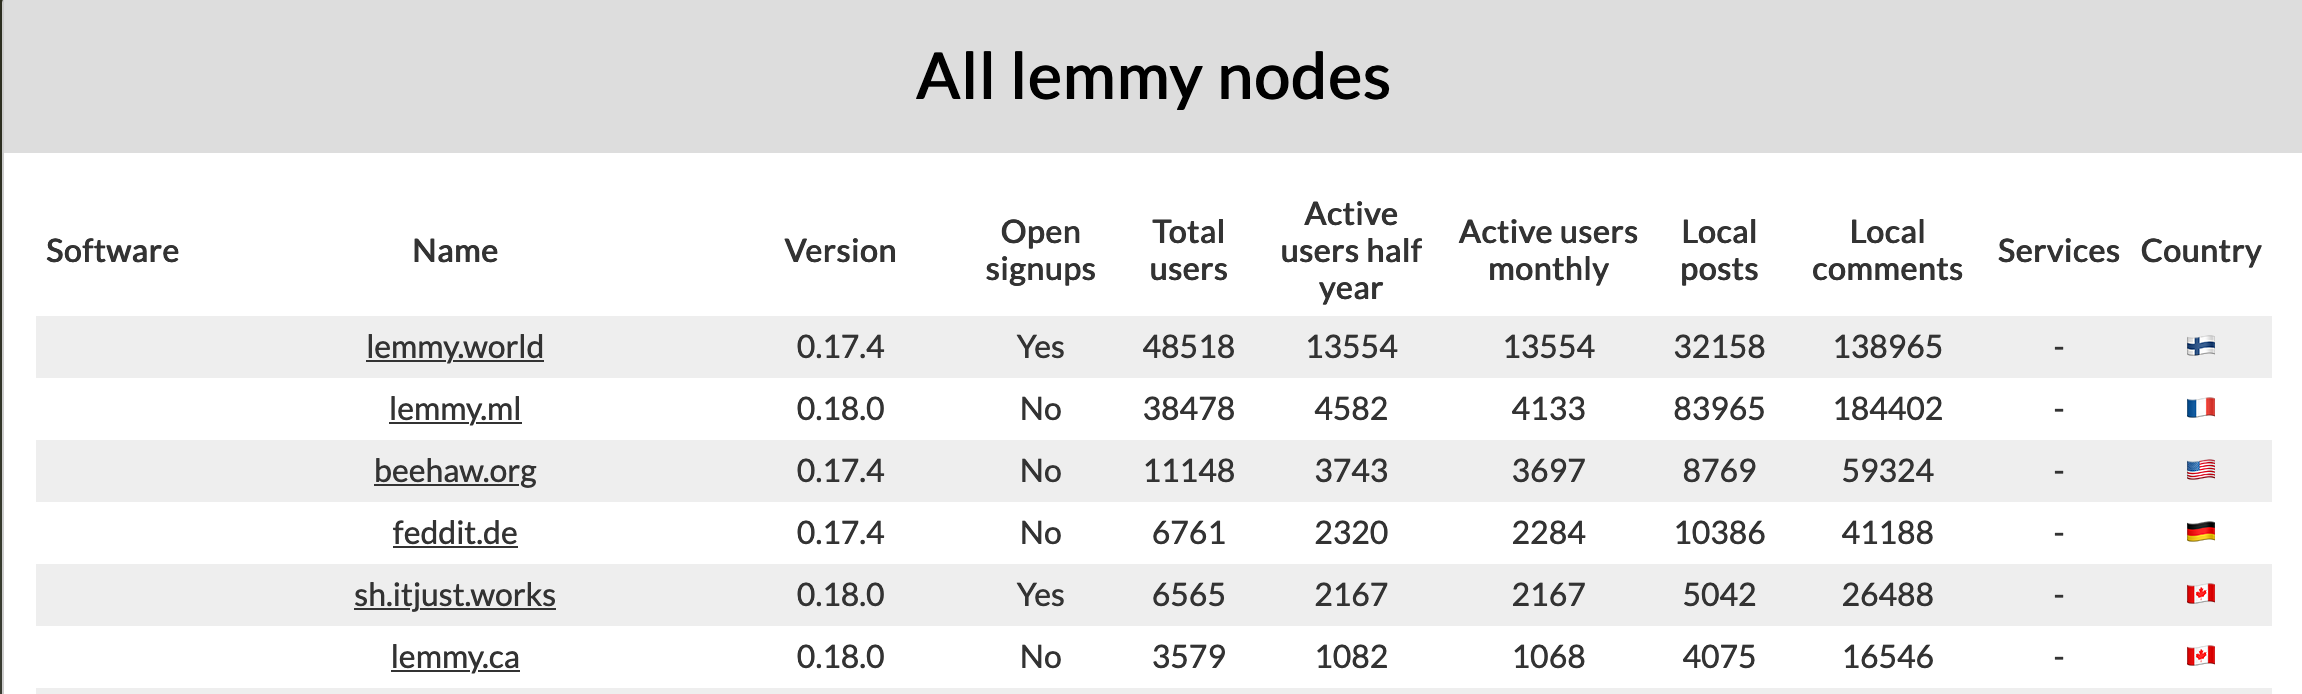This screenshot has height=694, width=2302.
Task: Sort by Open signups column header
Action: (1040, 250)
